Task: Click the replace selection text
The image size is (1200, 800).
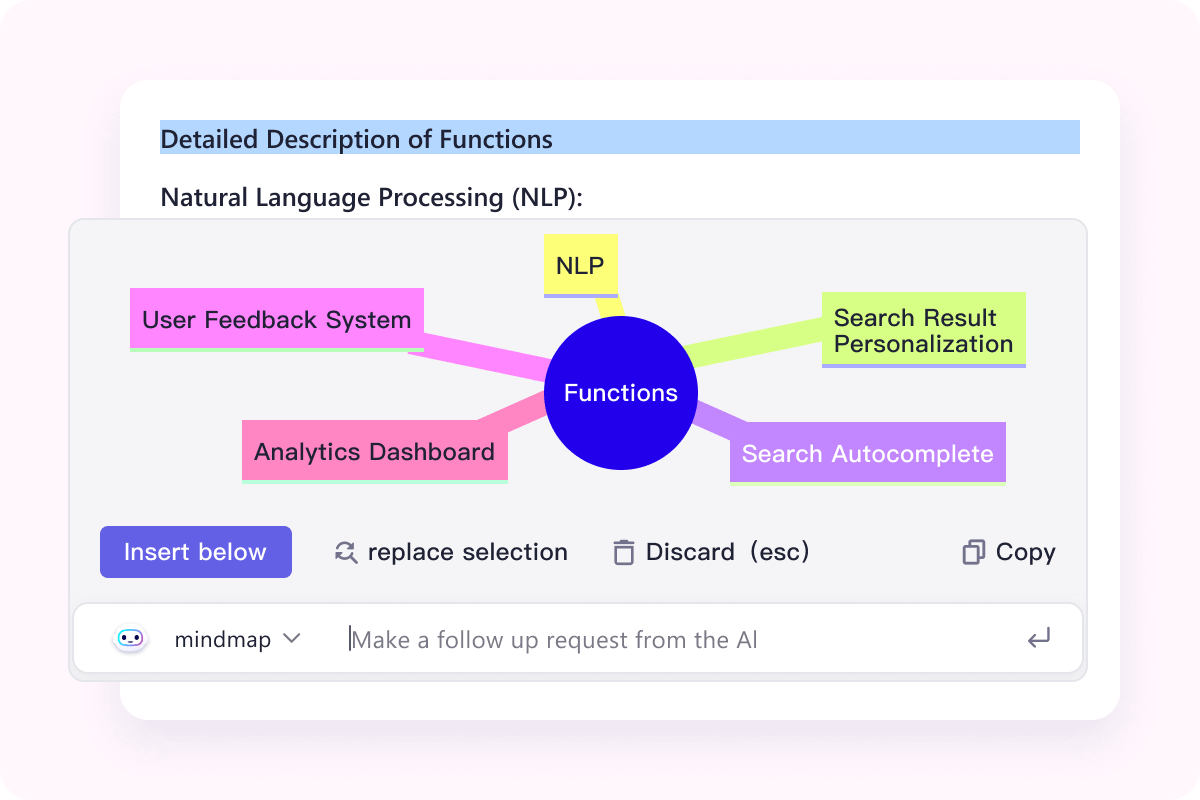Action: pyautogui.click(x=467, y=552)
